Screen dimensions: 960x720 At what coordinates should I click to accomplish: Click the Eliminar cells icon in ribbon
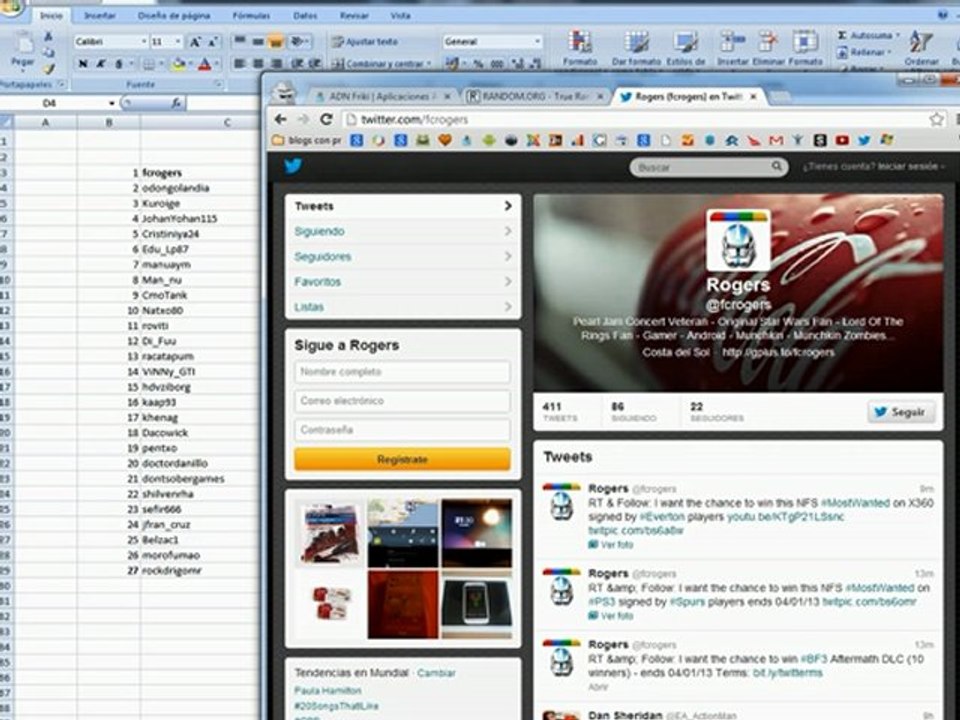[x=768, y=48]
